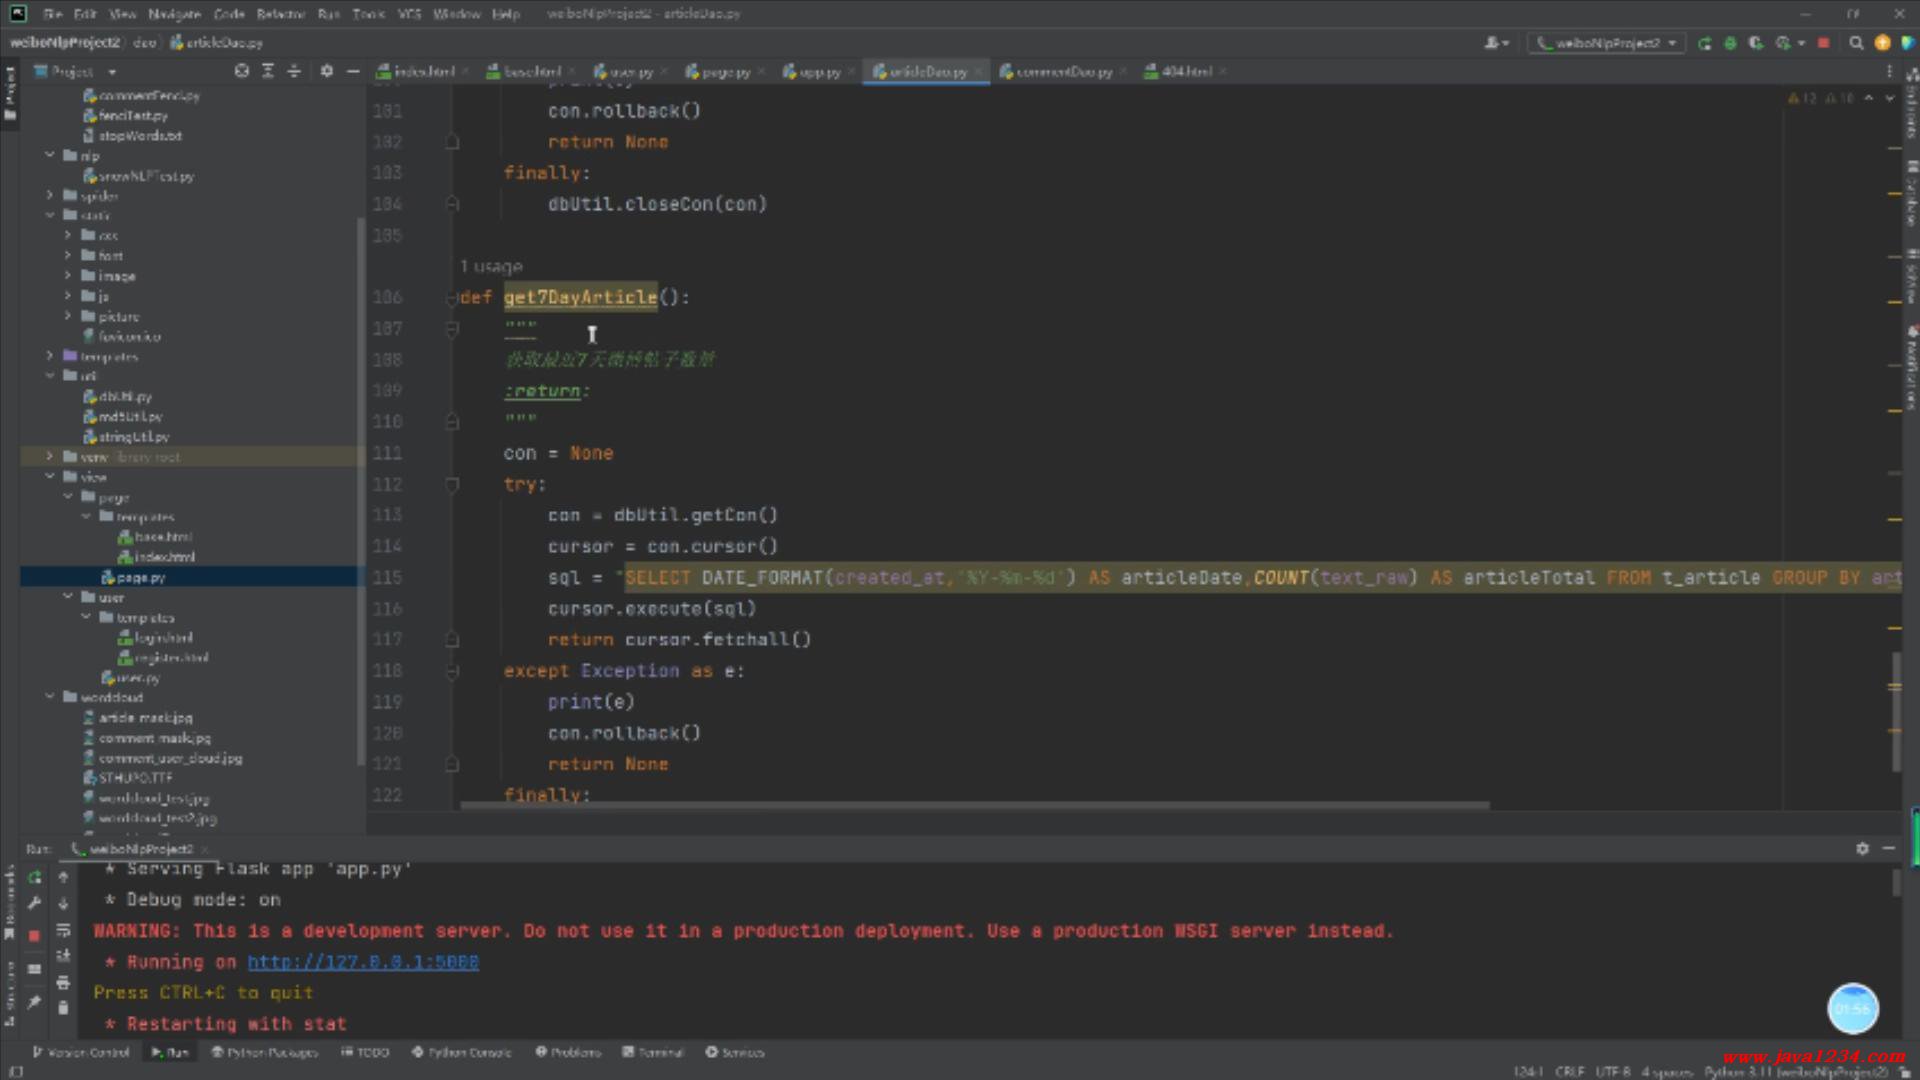Click the trash icon to clear console
The height and width of the screenshot is (1080, 1920).
(63, 1008)
